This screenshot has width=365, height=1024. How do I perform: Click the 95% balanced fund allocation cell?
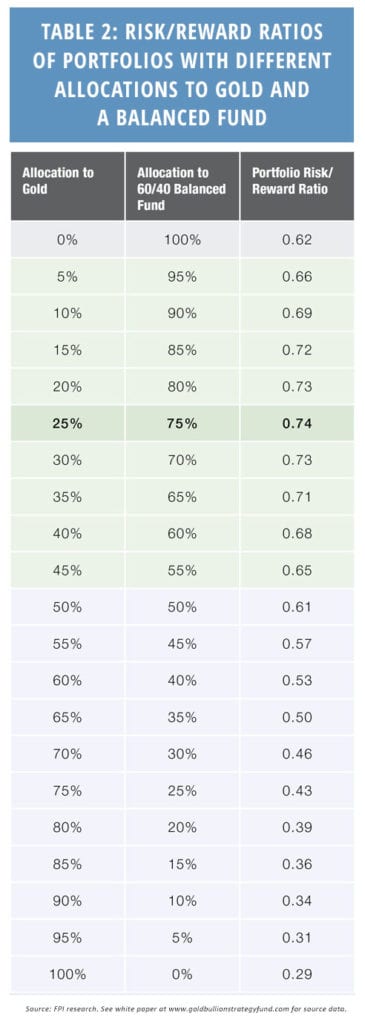pos(182,276)
